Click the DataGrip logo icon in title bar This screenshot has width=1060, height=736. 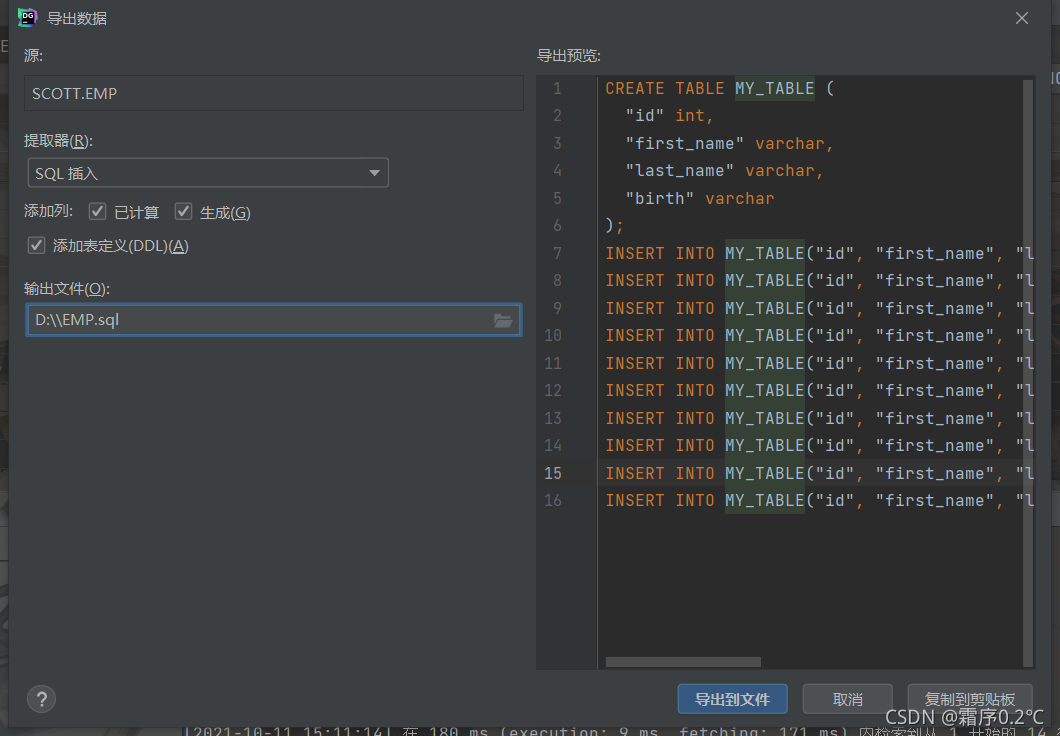(x=27, y=18)
